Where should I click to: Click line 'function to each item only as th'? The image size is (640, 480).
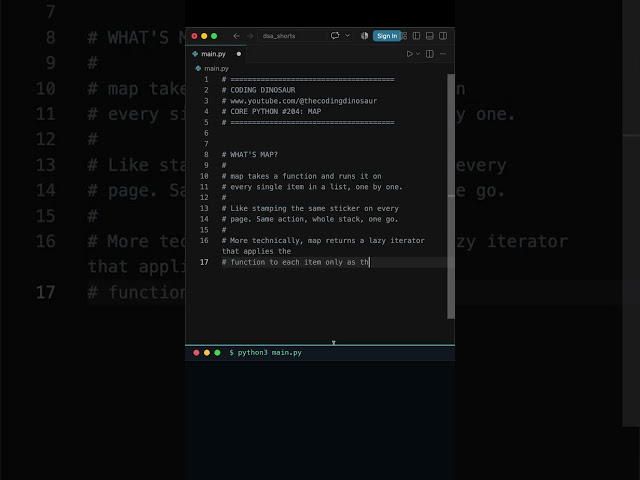pos(295,262)
